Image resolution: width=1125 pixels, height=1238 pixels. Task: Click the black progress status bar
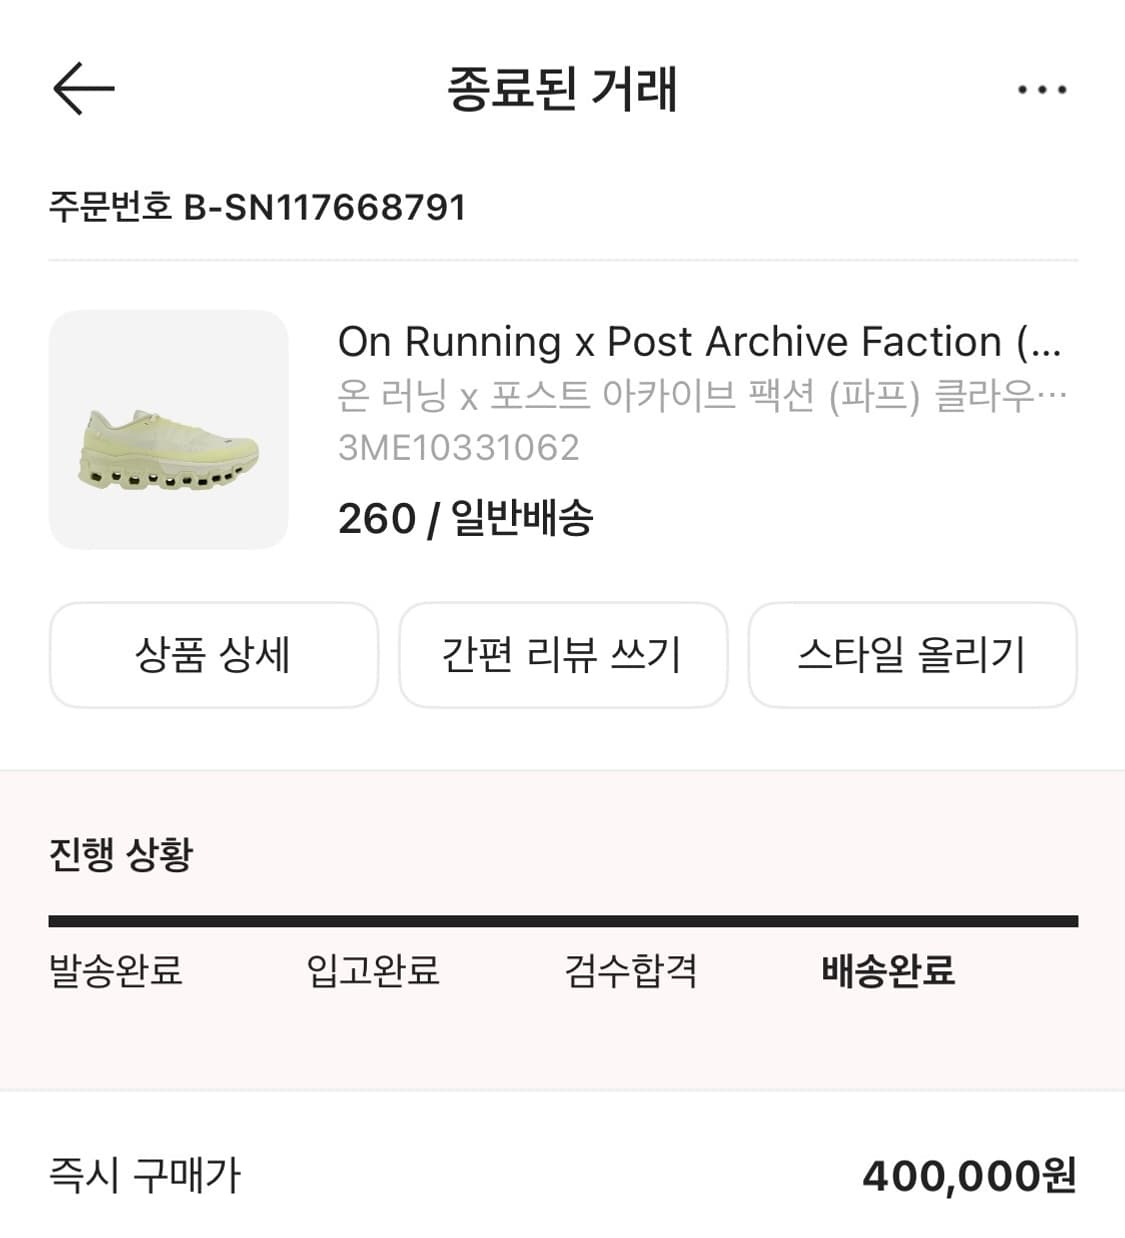click(563, 921)
